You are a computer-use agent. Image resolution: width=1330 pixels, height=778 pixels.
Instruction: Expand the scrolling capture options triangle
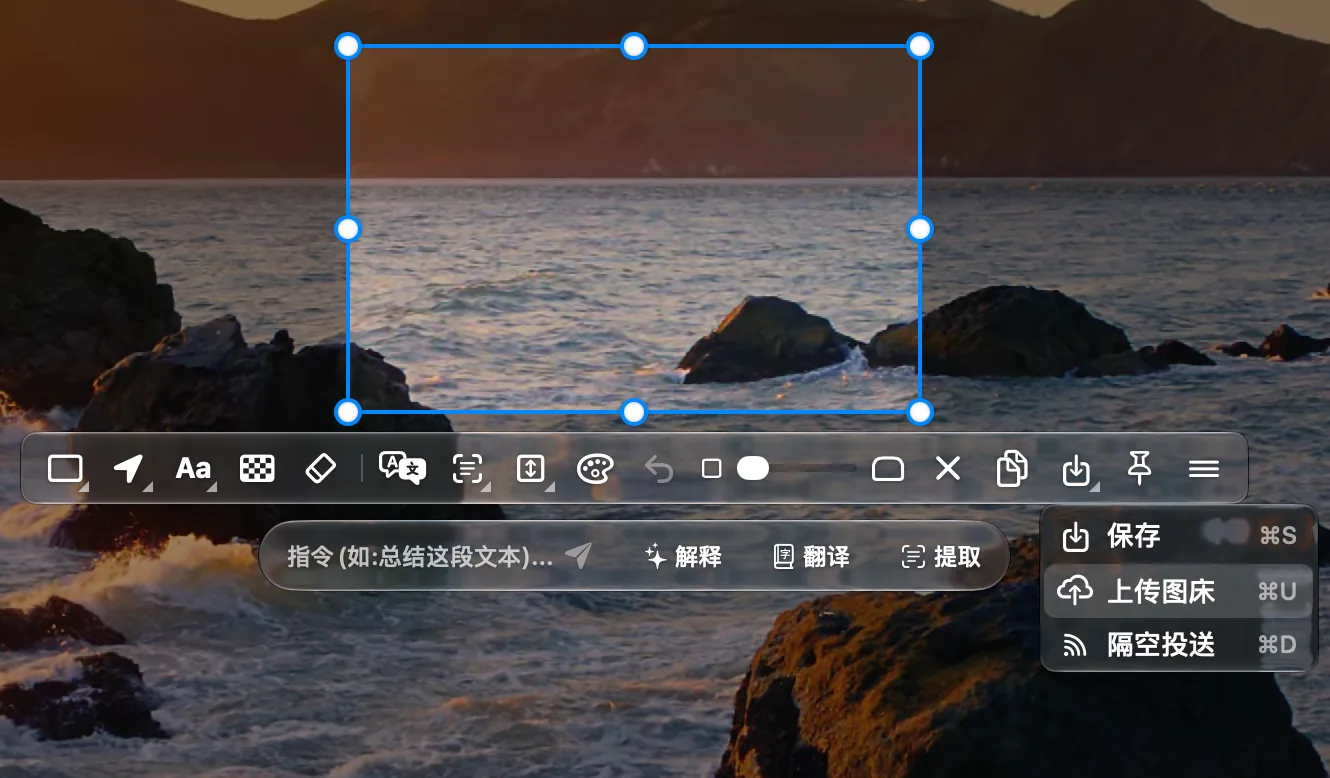point(550,487)
